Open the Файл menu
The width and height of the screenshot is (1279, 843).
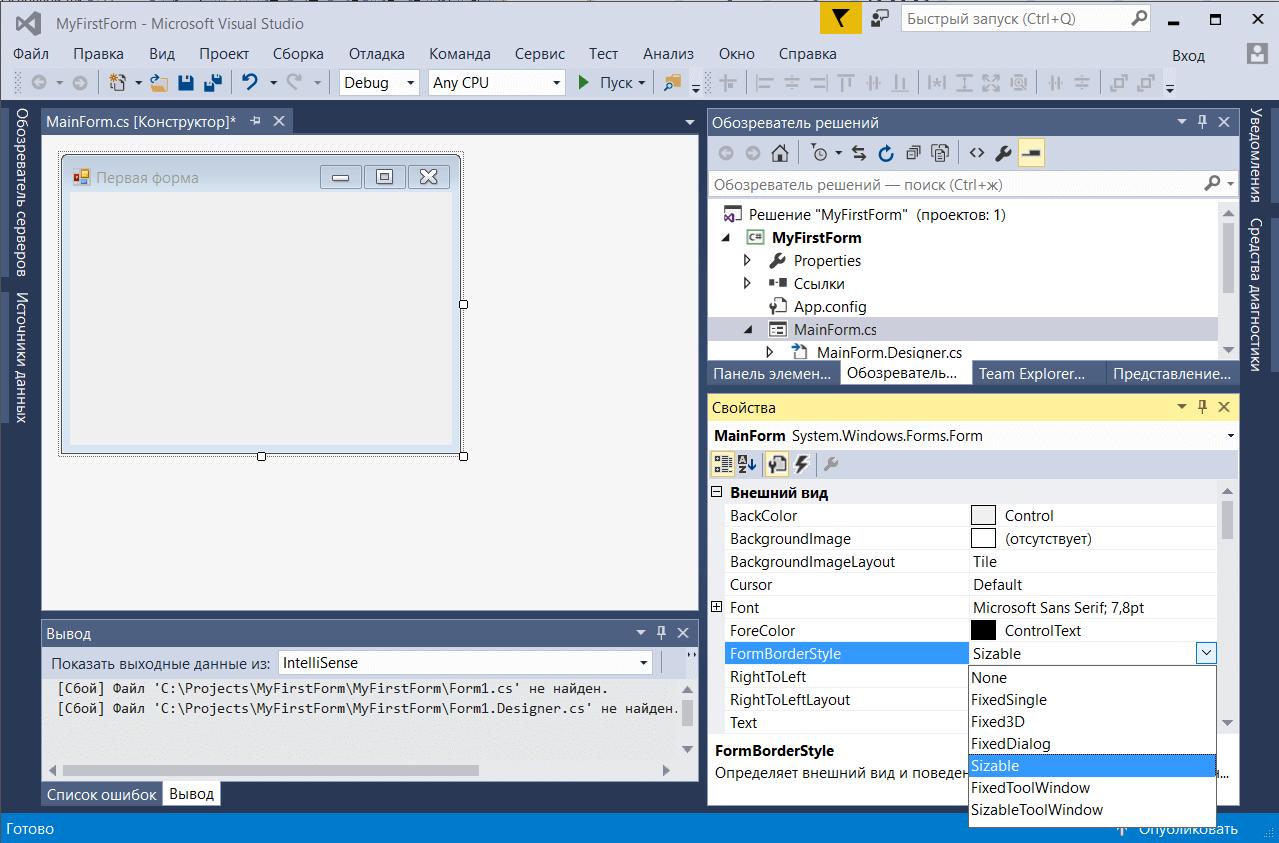[31, 54]
